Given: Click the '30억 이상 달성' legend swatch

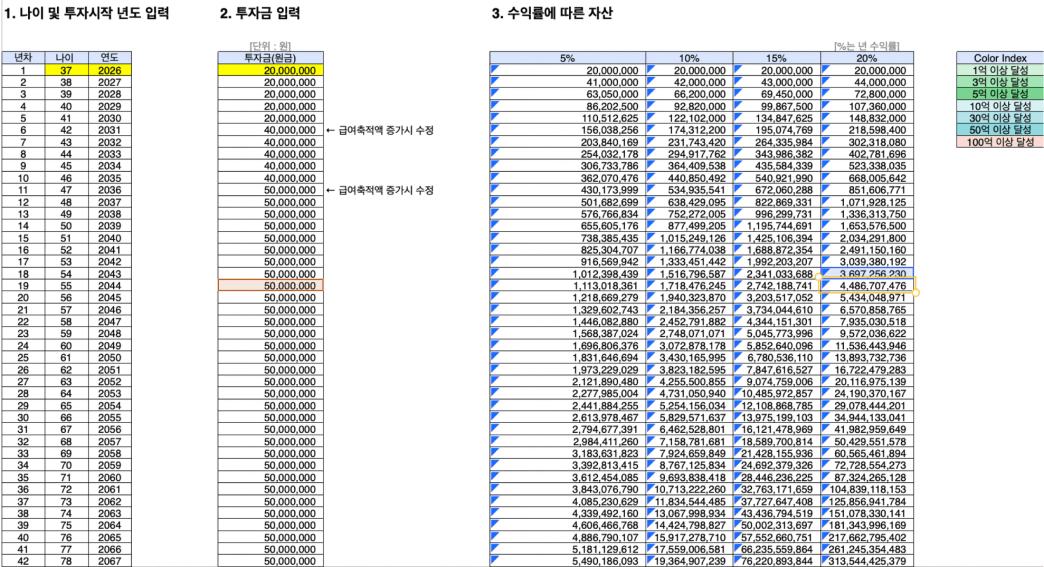Looking at the screenshot, I should 999,119.
